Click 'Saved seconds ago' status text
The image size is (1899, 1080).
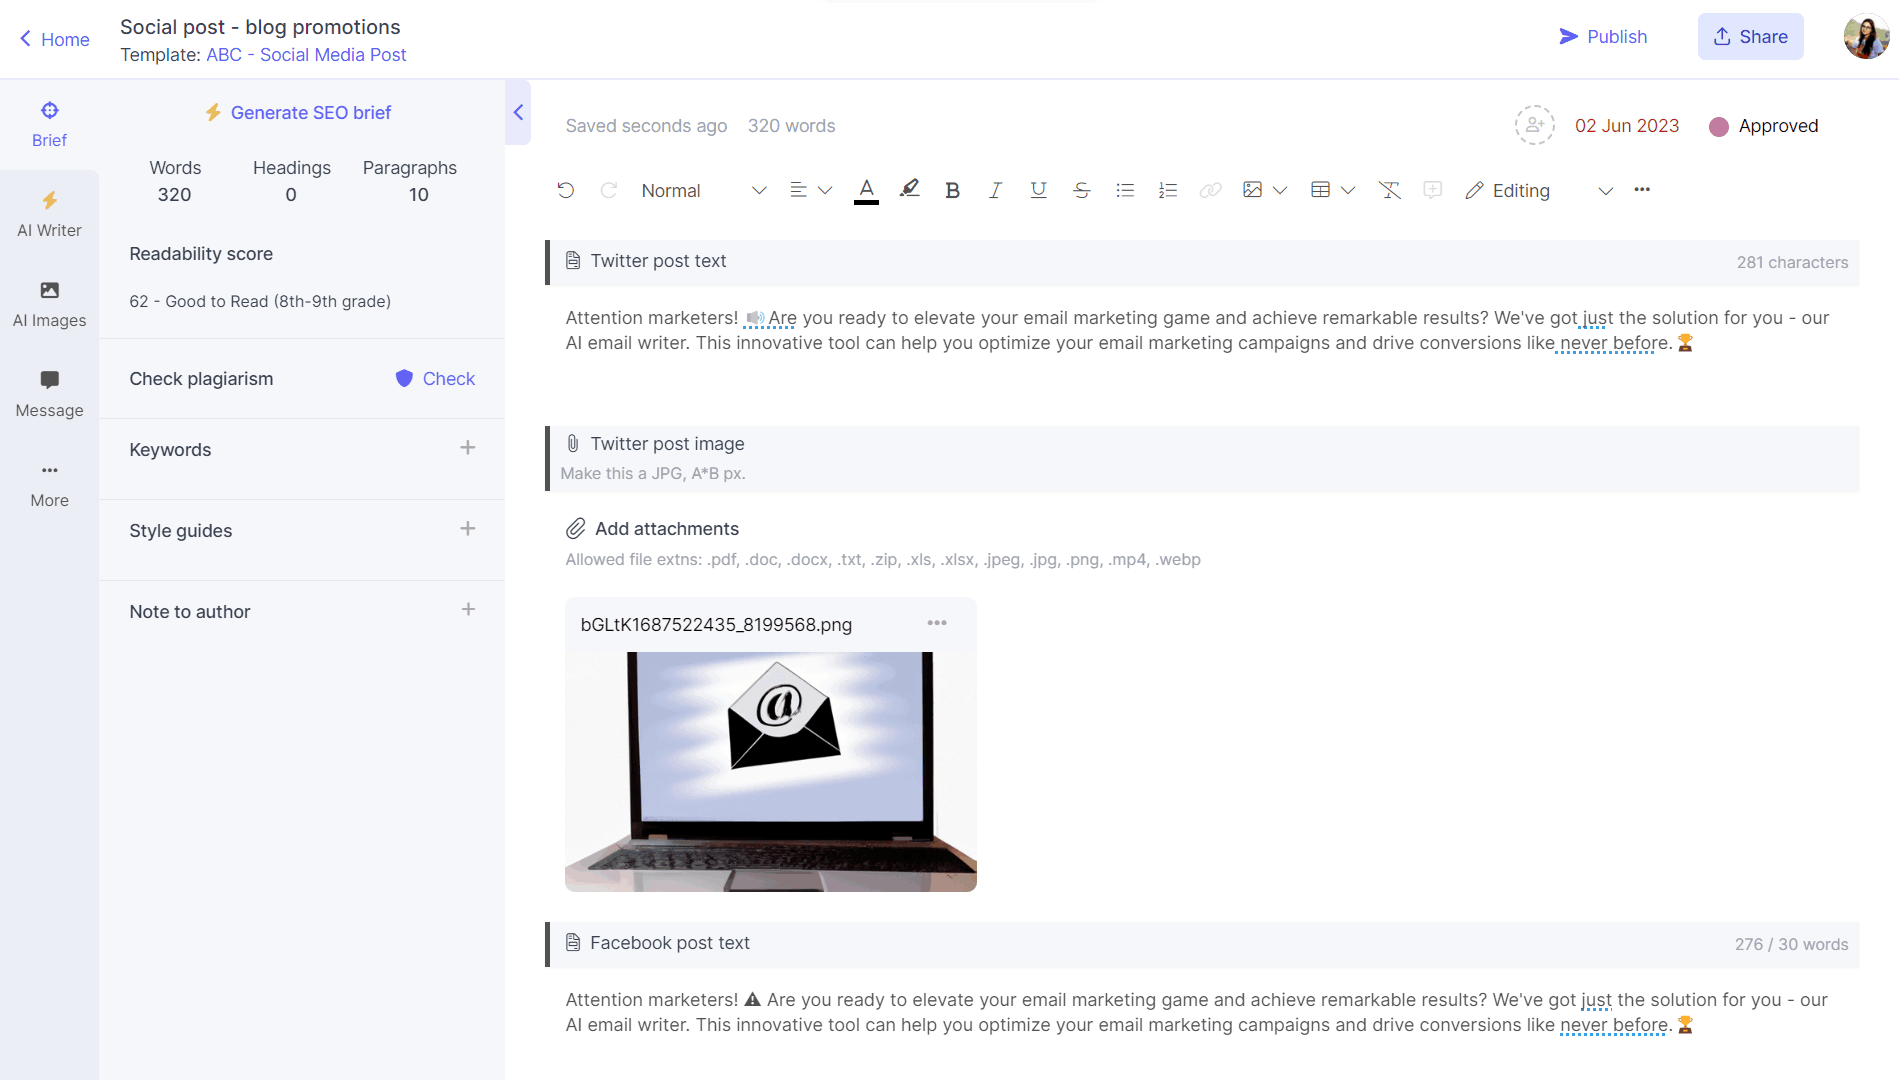pos(646,126)
